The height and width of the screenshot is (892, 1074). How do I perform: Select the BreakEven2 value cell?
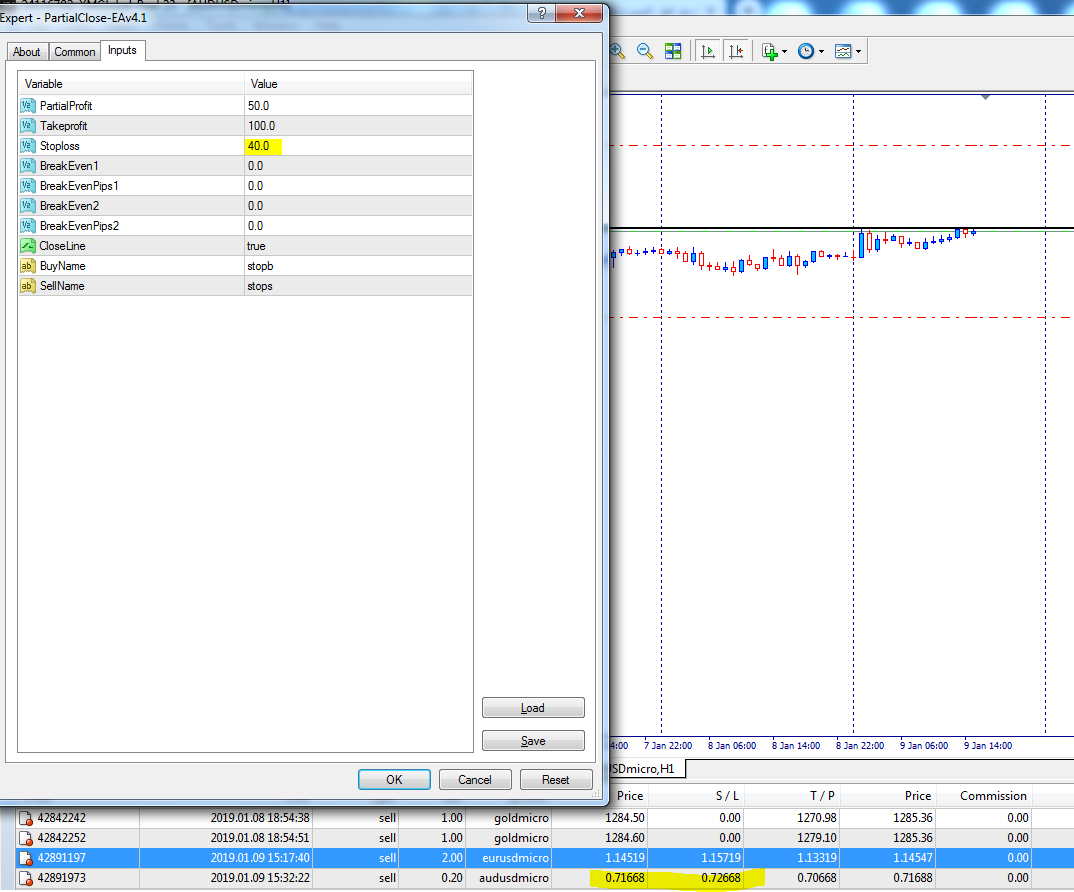[x=358, y=206]
